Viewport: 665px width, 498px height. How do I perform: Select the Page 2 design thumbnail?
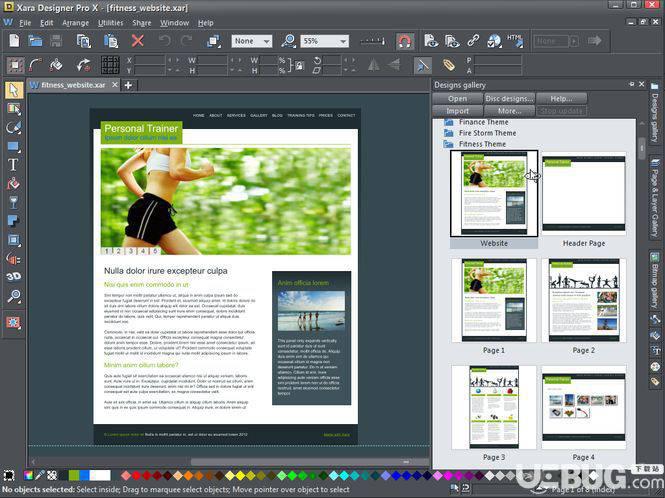click(x=584, y=300)
